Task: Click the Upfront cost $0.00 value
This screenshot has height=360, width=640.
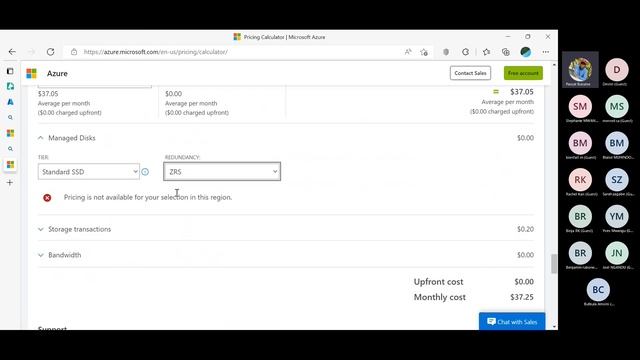Action: pyautogui.click(x=524, y=282)
